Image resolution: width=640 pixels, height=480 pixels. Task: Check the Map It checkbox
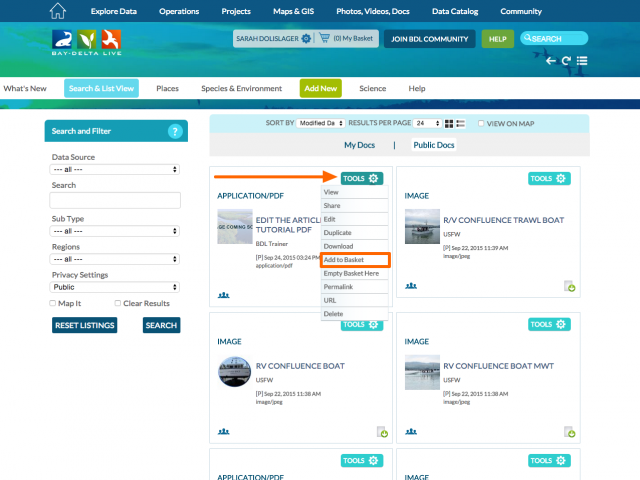tap(54, 303)
